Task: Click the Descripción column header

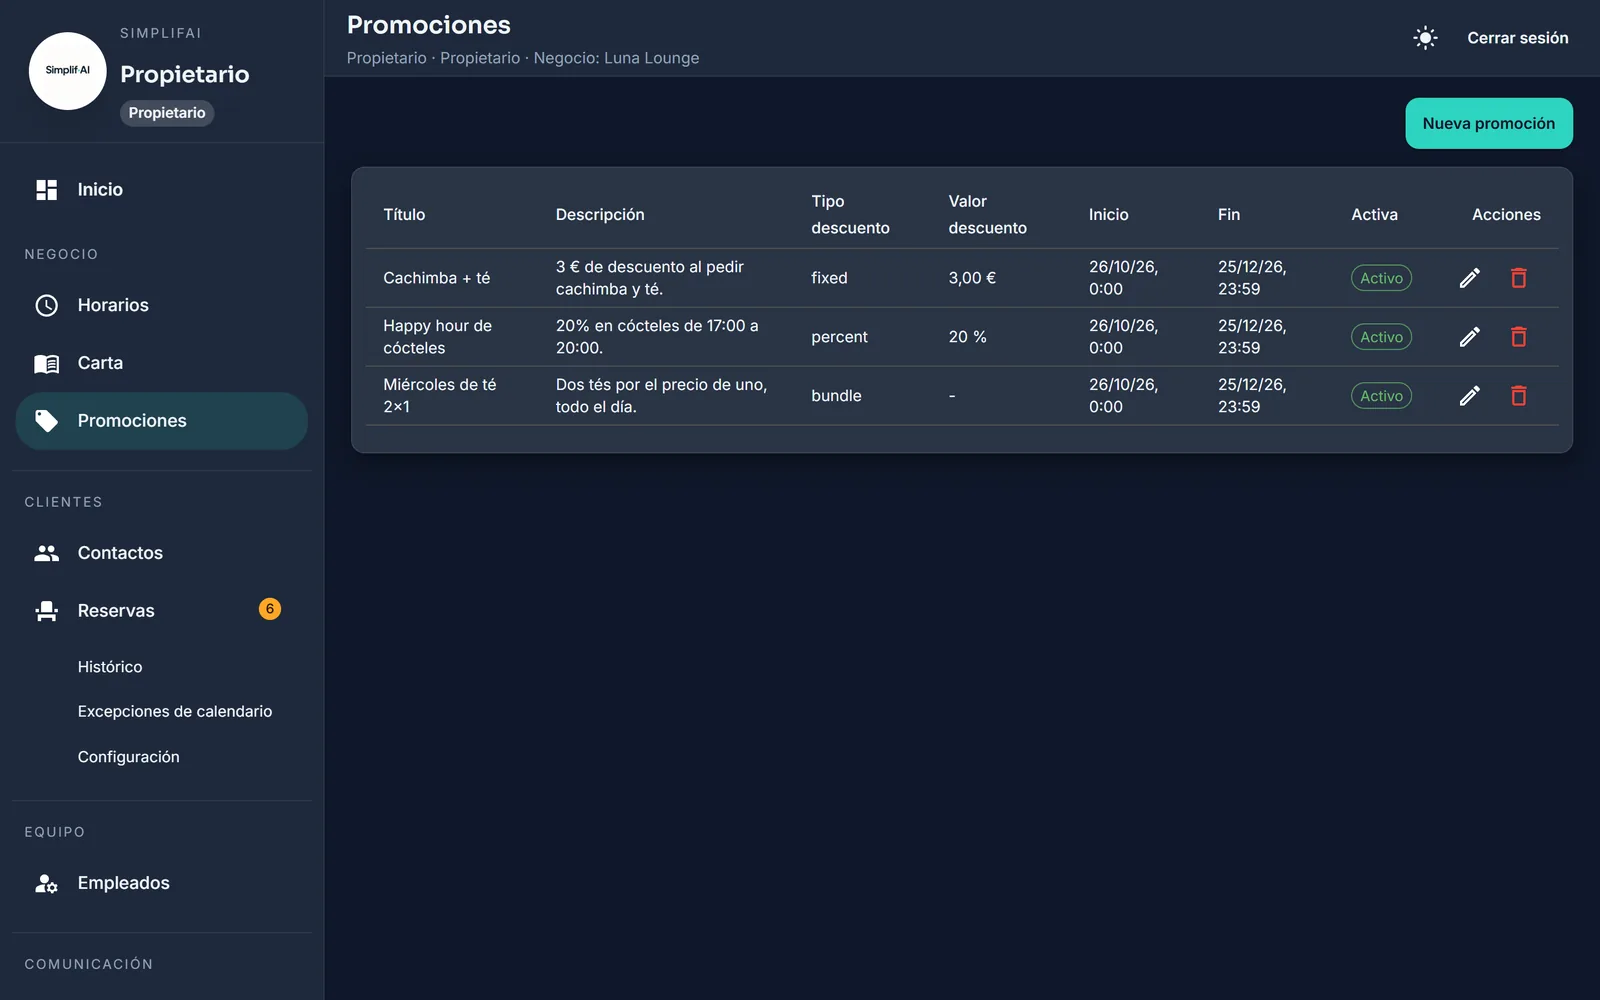Action: click(600, 215)
